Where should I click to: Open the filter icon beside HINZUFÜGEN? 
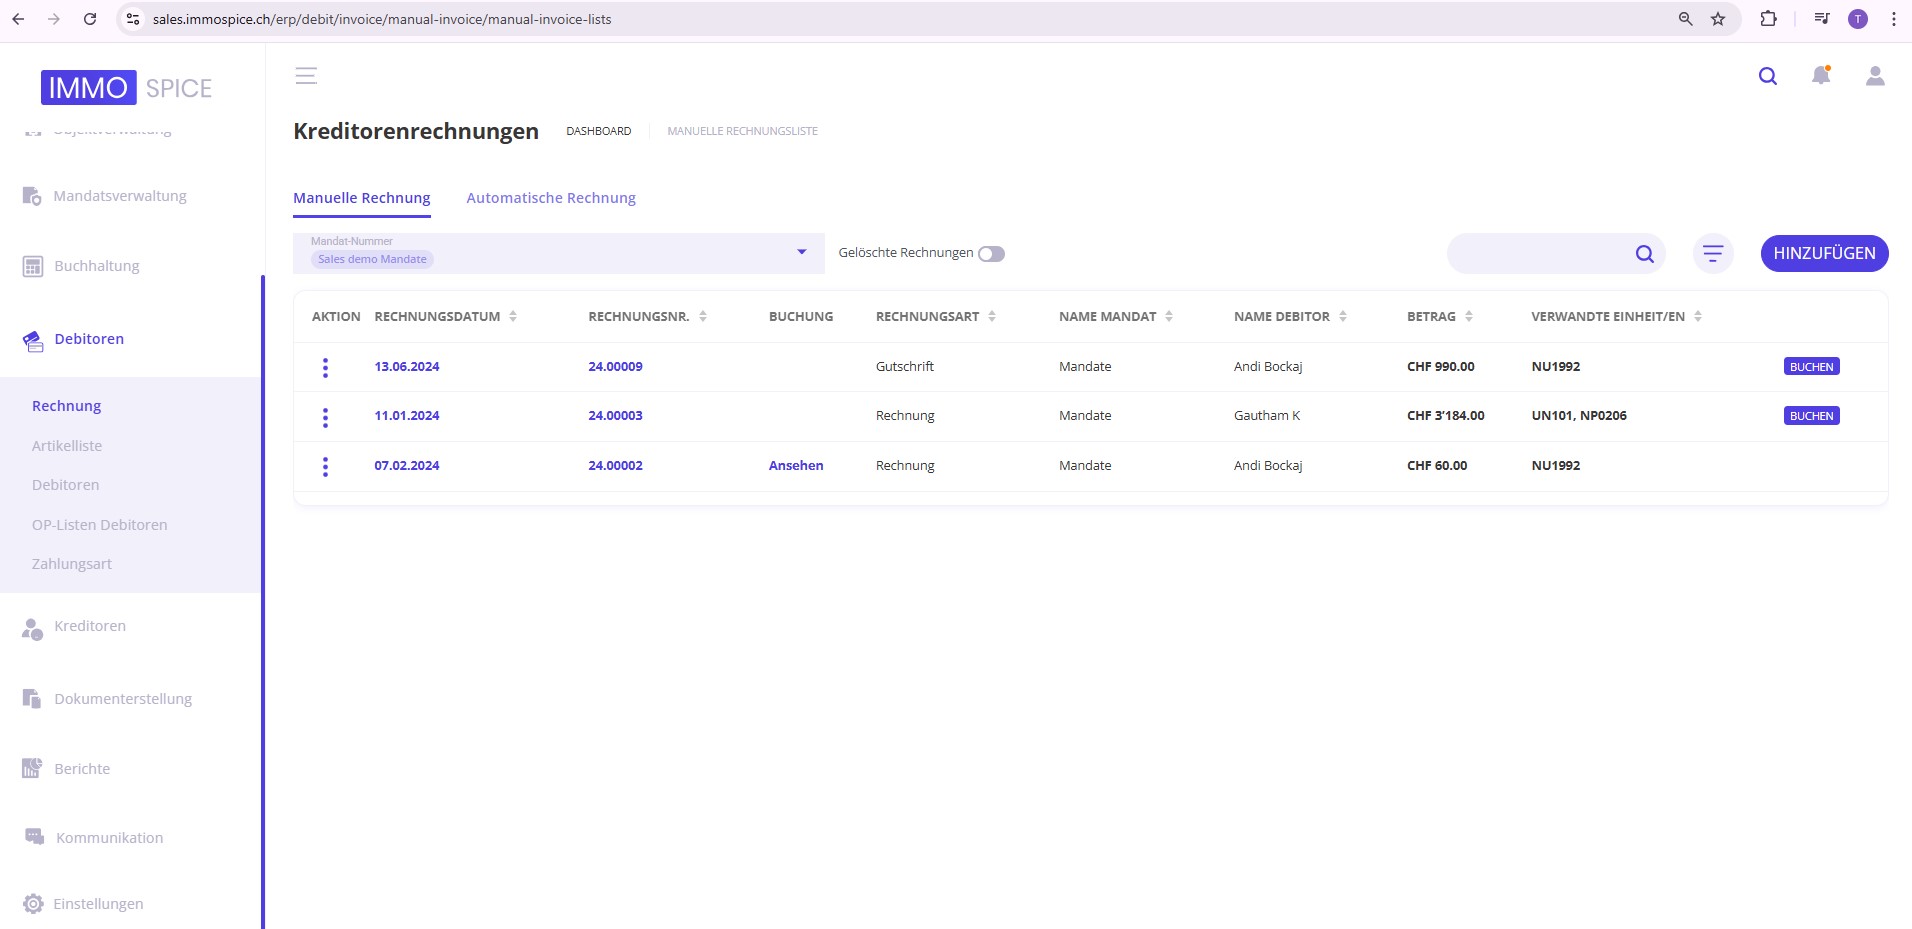tap(1713, 254)
